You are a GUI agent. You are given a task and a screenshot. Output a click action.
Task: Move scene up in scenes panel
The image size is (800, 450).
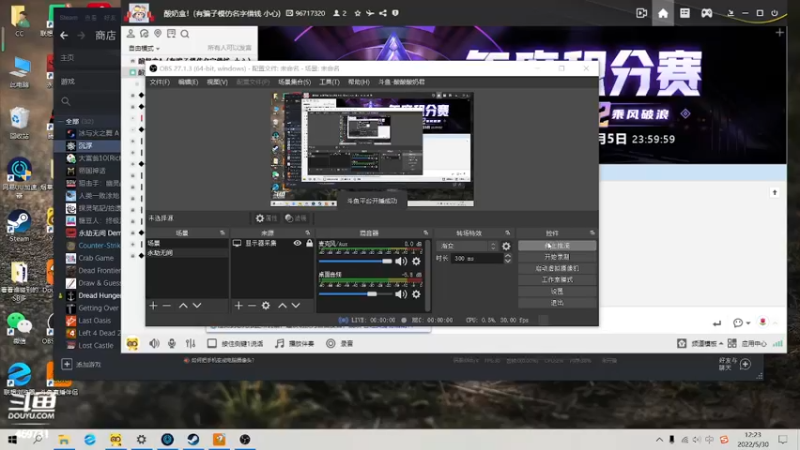(x=183, y=306)
